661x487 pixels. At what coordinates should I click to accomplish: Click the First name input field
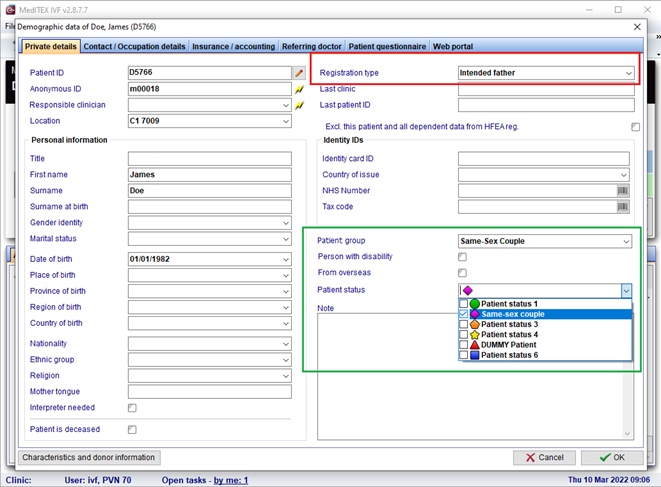pos(210,175)
